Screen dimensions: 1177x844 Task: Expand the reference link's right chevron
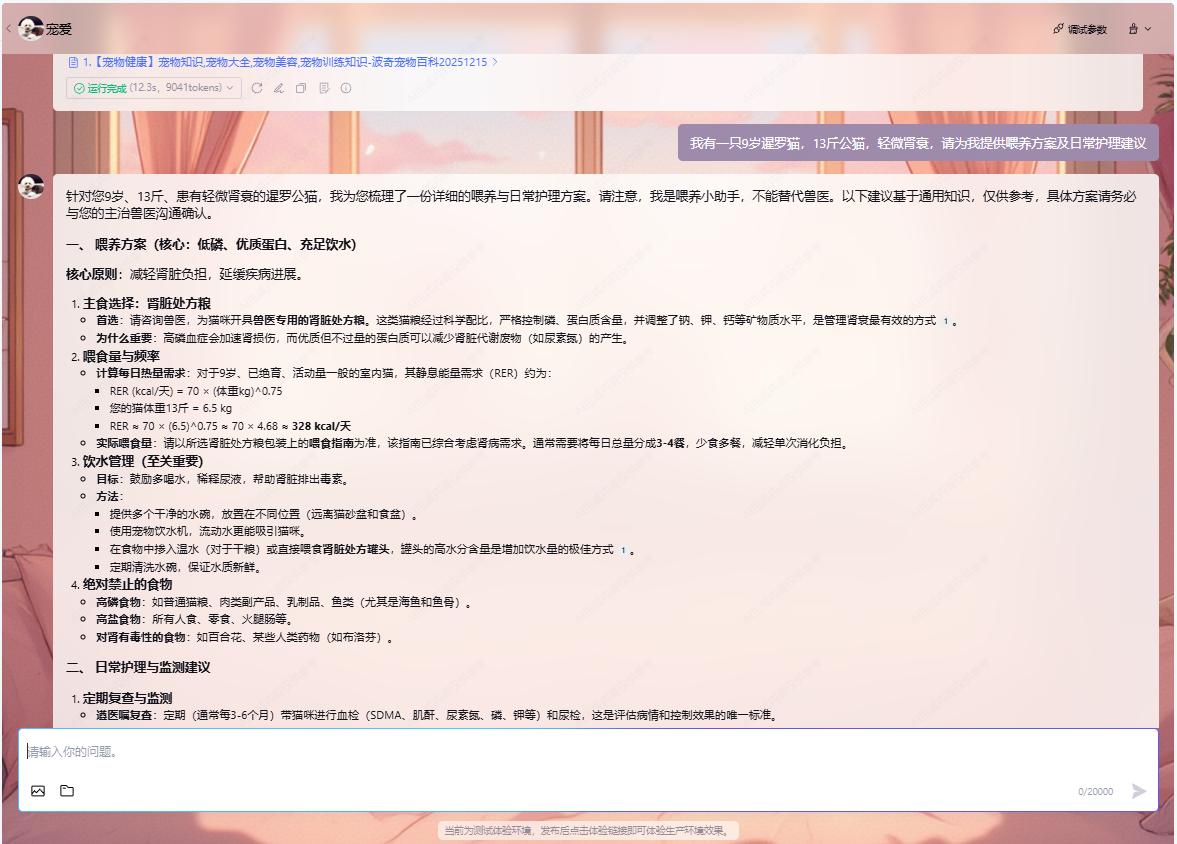tap(495, 62)
